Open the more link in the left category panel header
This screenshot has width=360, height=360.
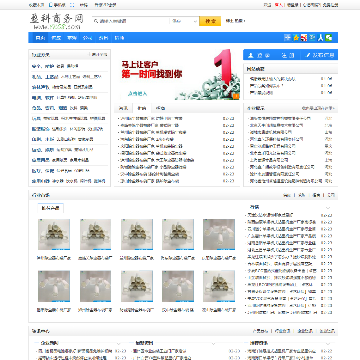click(x=99, y=55)
